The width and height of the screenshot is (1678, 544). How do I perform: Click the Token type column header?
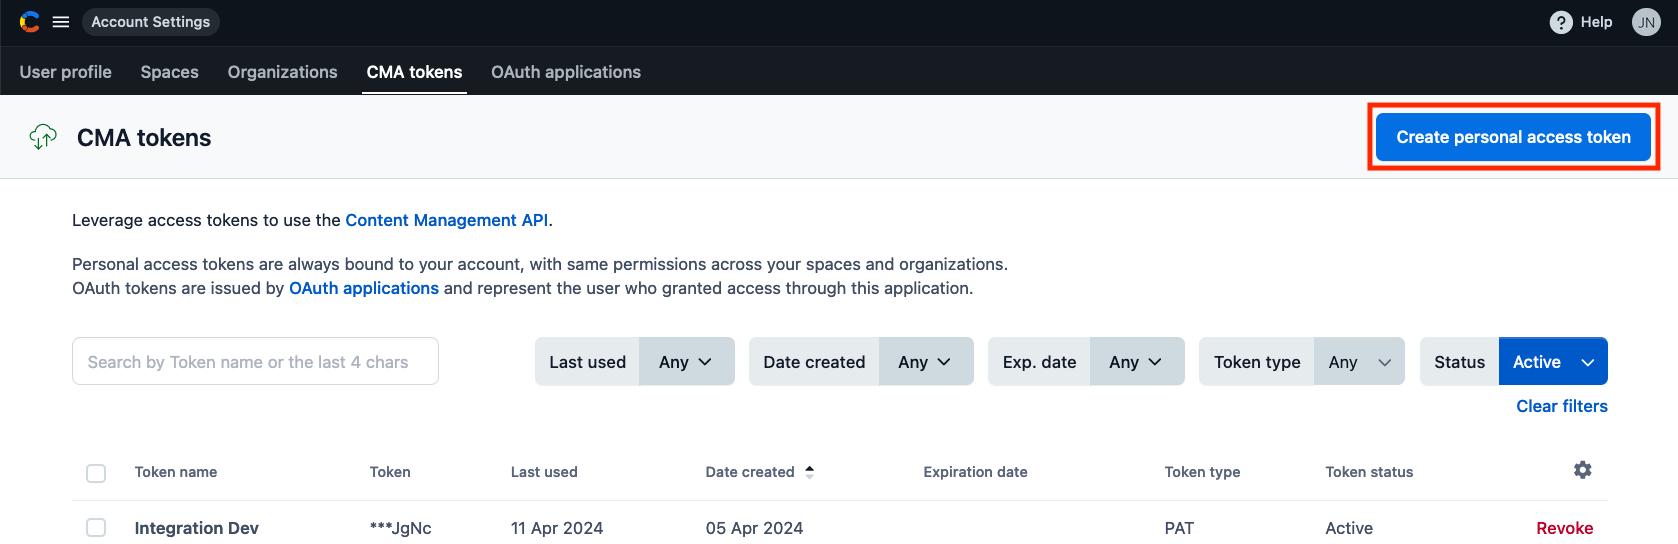coord(1202,472)
